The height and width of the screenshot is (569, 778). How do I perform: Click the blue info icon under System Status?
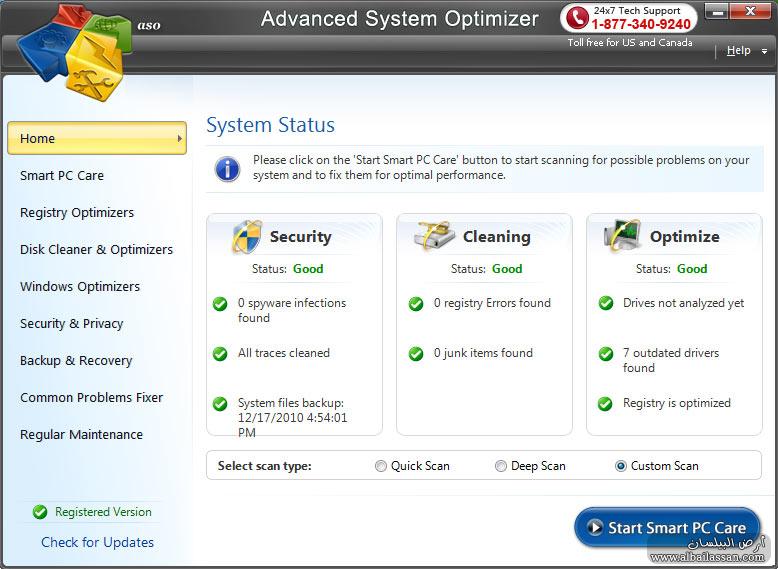(227, 169)
